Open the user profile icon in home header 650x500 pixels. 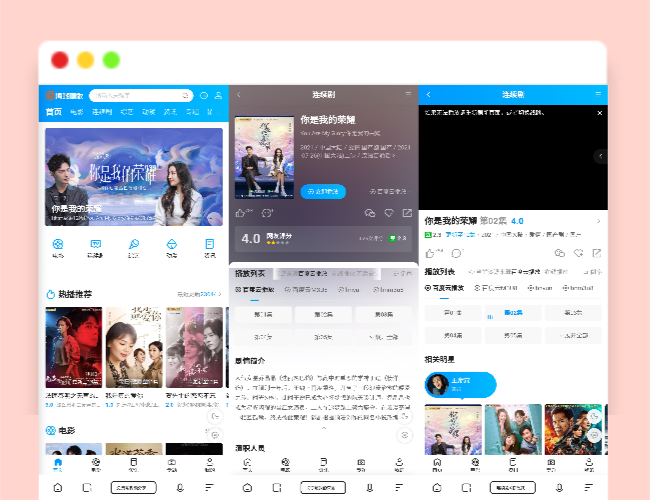tap(218, 95)
